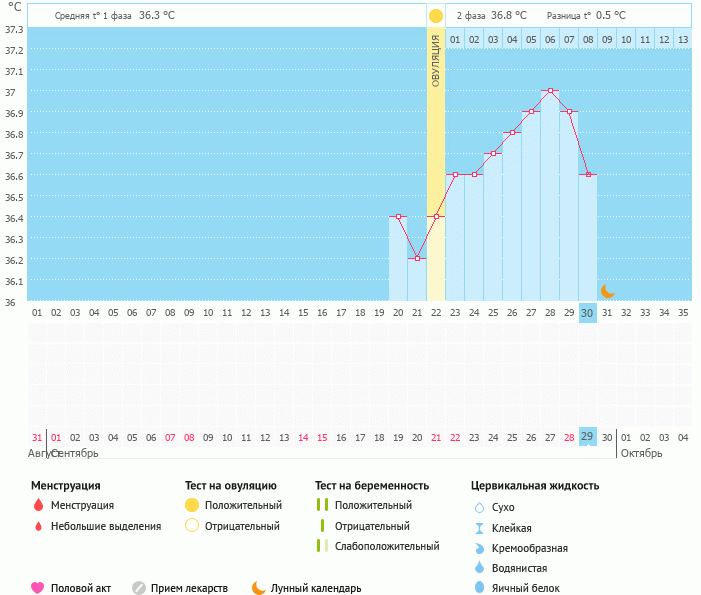Screen dimensions: 701x595
Task: Select phase two day 01 header cell
Action: pyautogui.click(x=455, y=40)
